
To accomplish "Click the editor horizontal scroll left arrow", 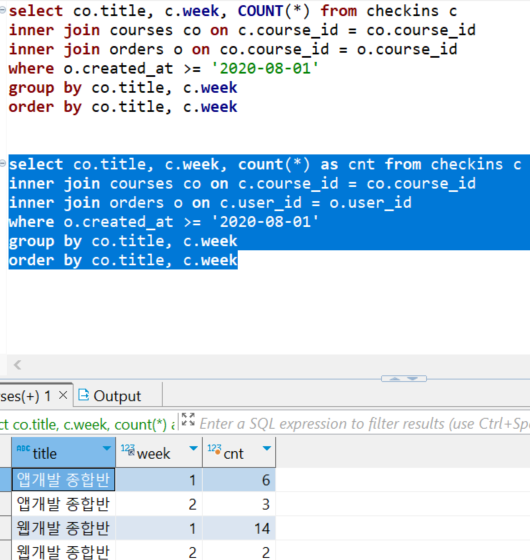I will [x=18, y=365].
